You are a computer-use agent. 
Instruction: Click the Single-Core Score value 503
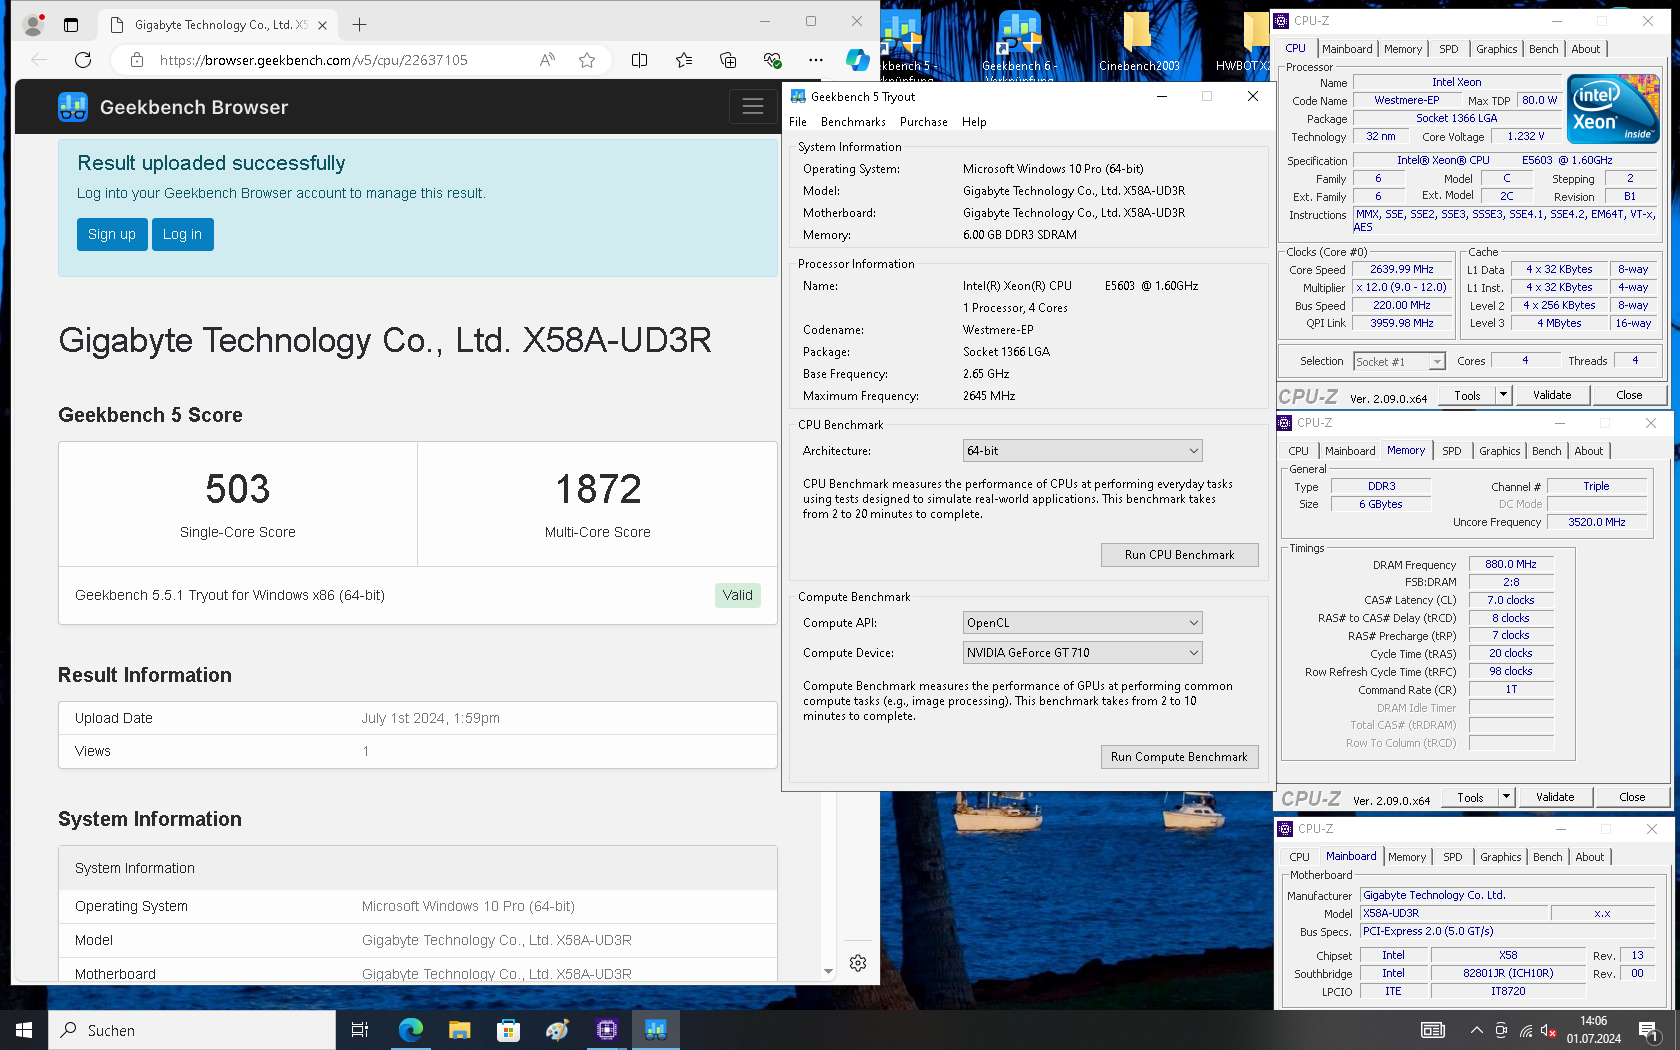pyautogui.click(x=238, y=489)
